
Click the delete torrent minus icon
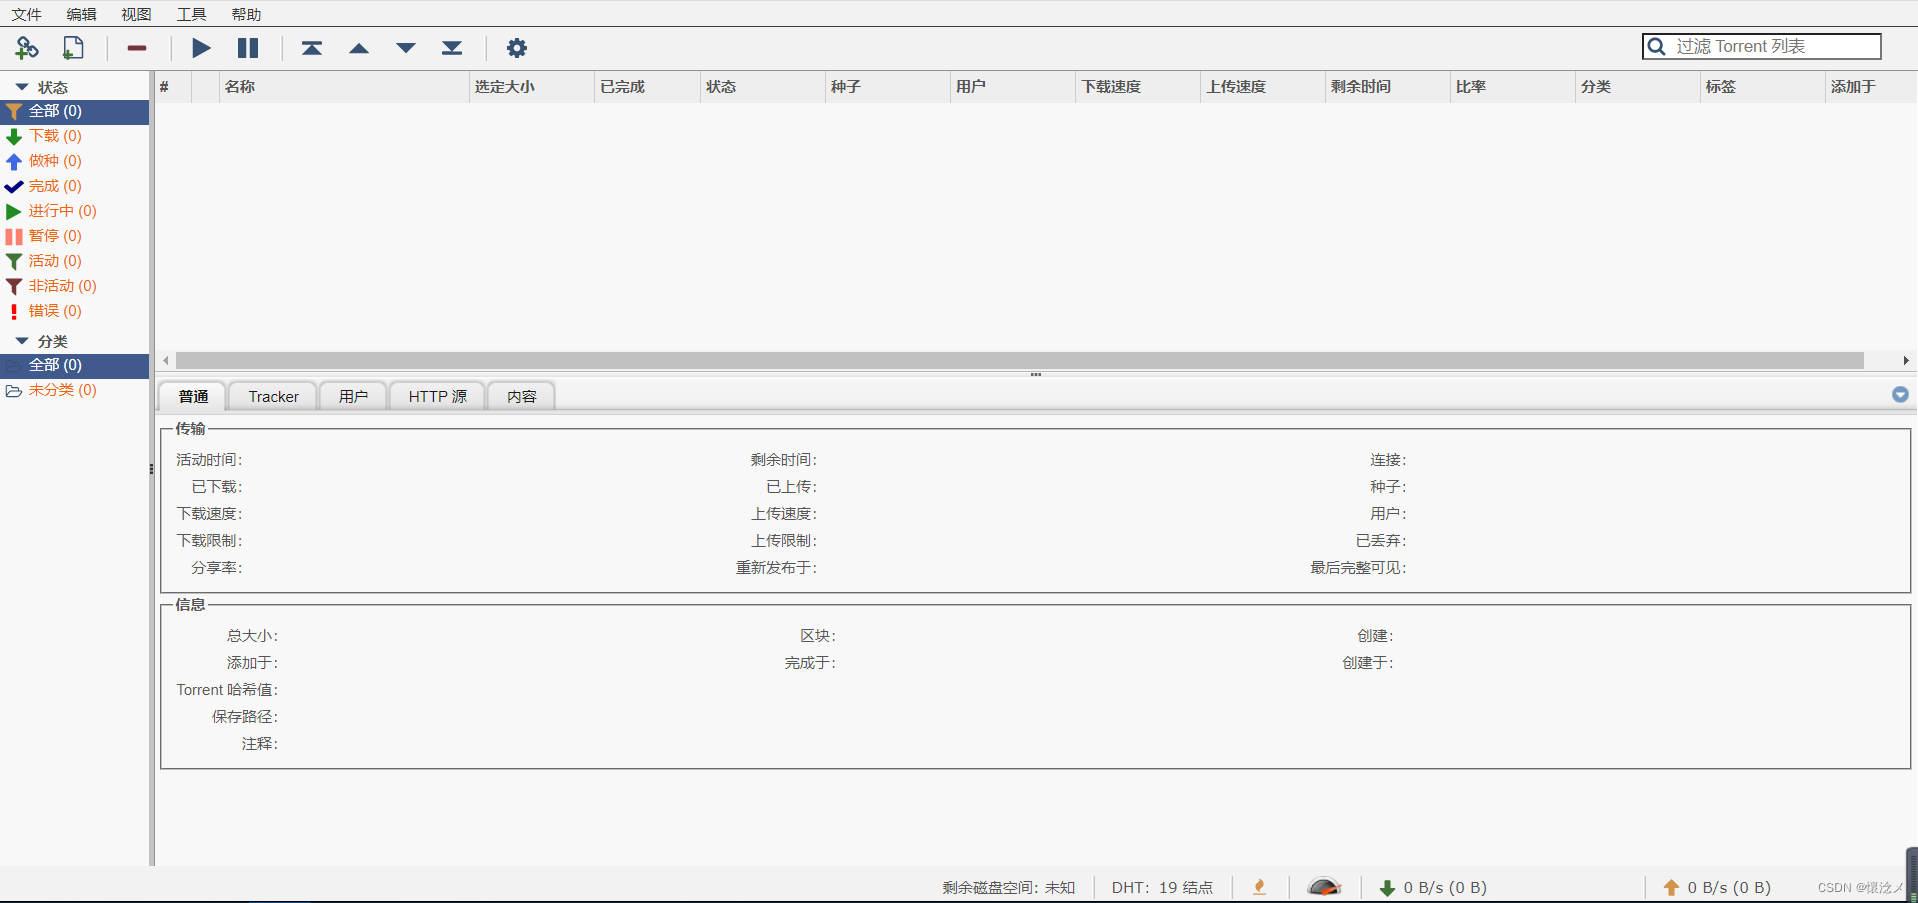click(x=137, y=48)
